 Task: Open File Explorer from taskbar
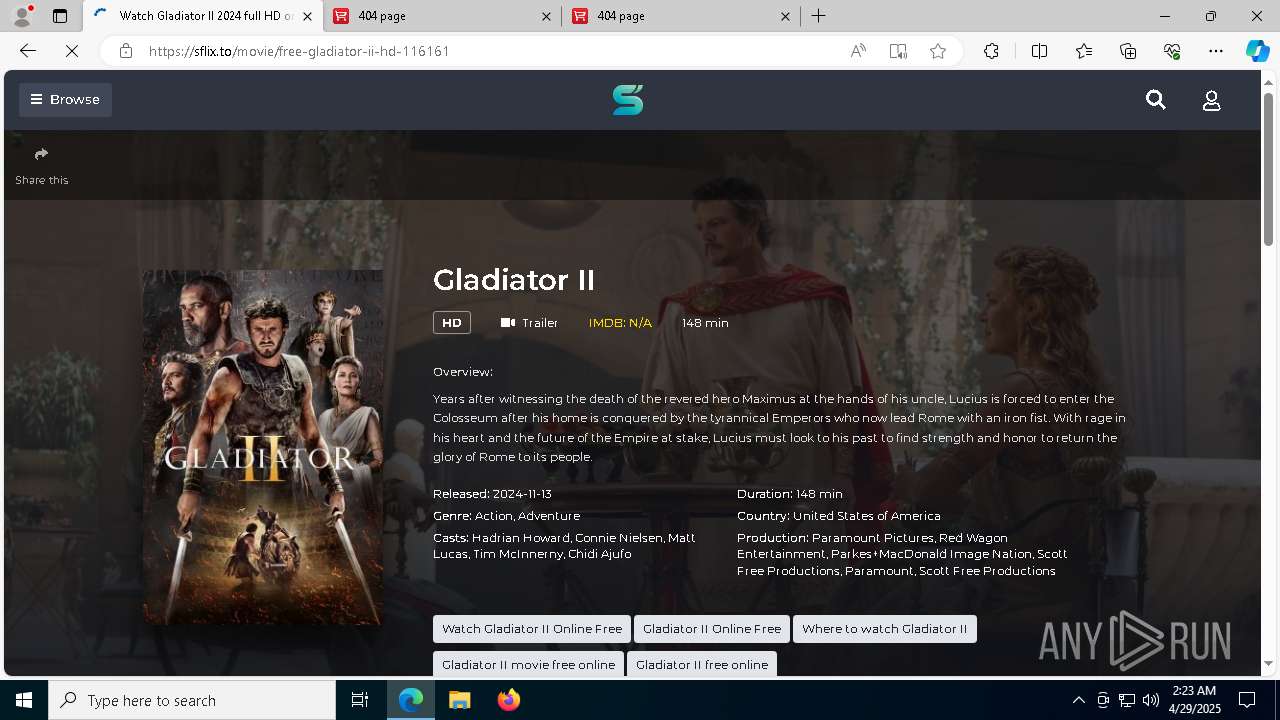pos(459,700)
